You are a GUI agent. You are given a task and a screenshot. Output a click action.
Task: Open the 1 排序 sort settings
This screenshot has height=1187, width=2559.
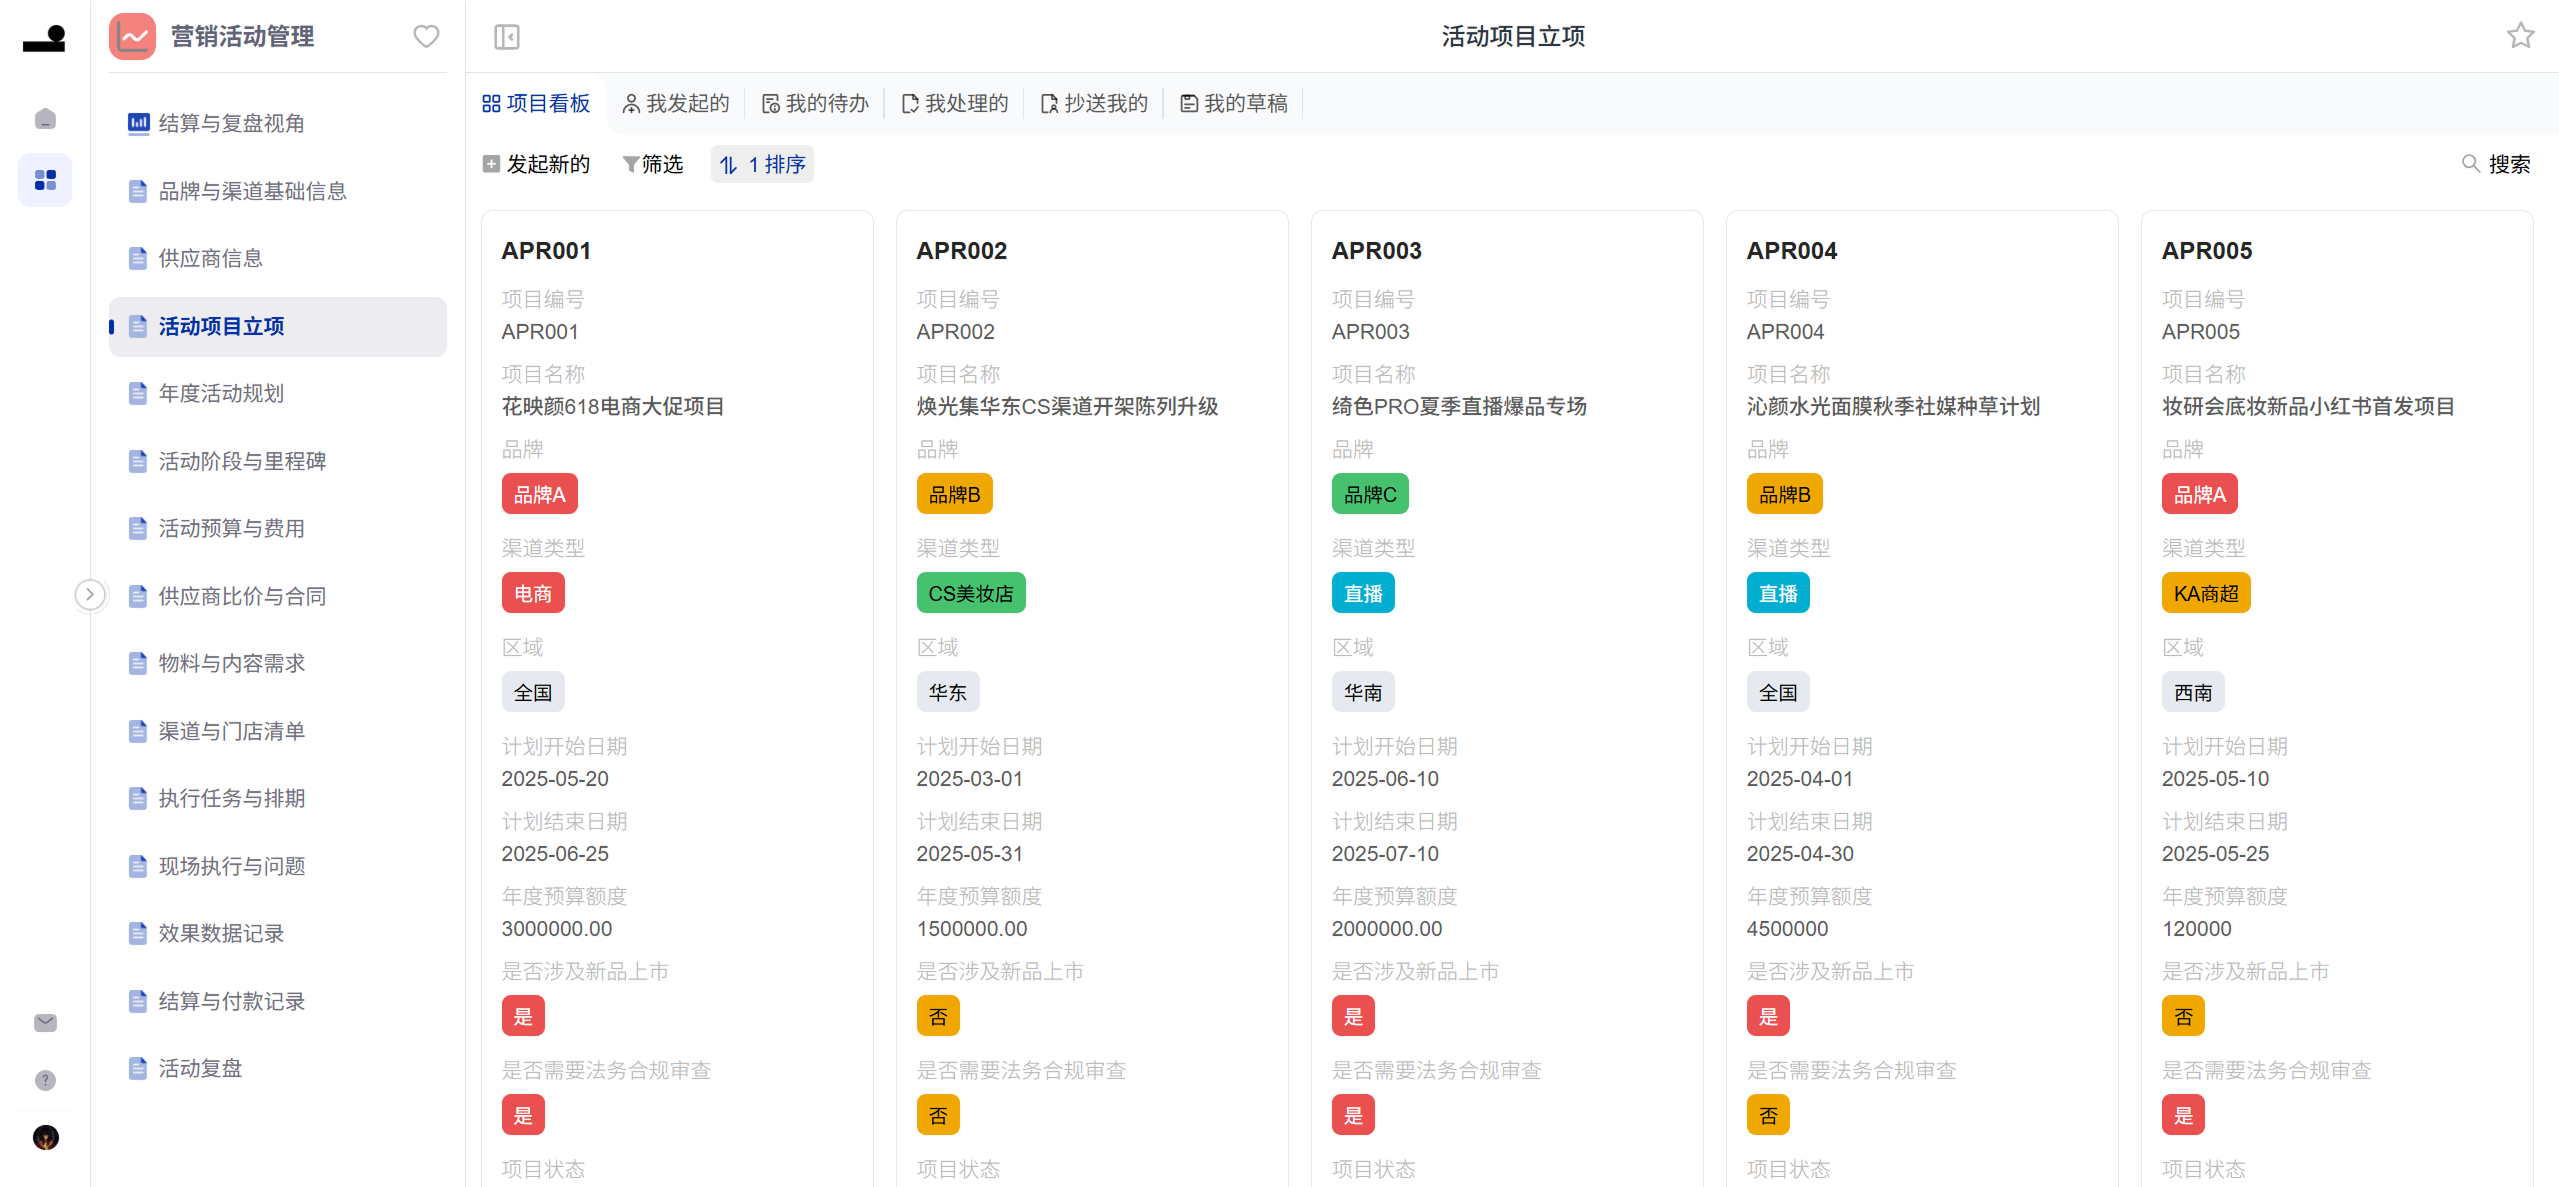coord(761,164)
